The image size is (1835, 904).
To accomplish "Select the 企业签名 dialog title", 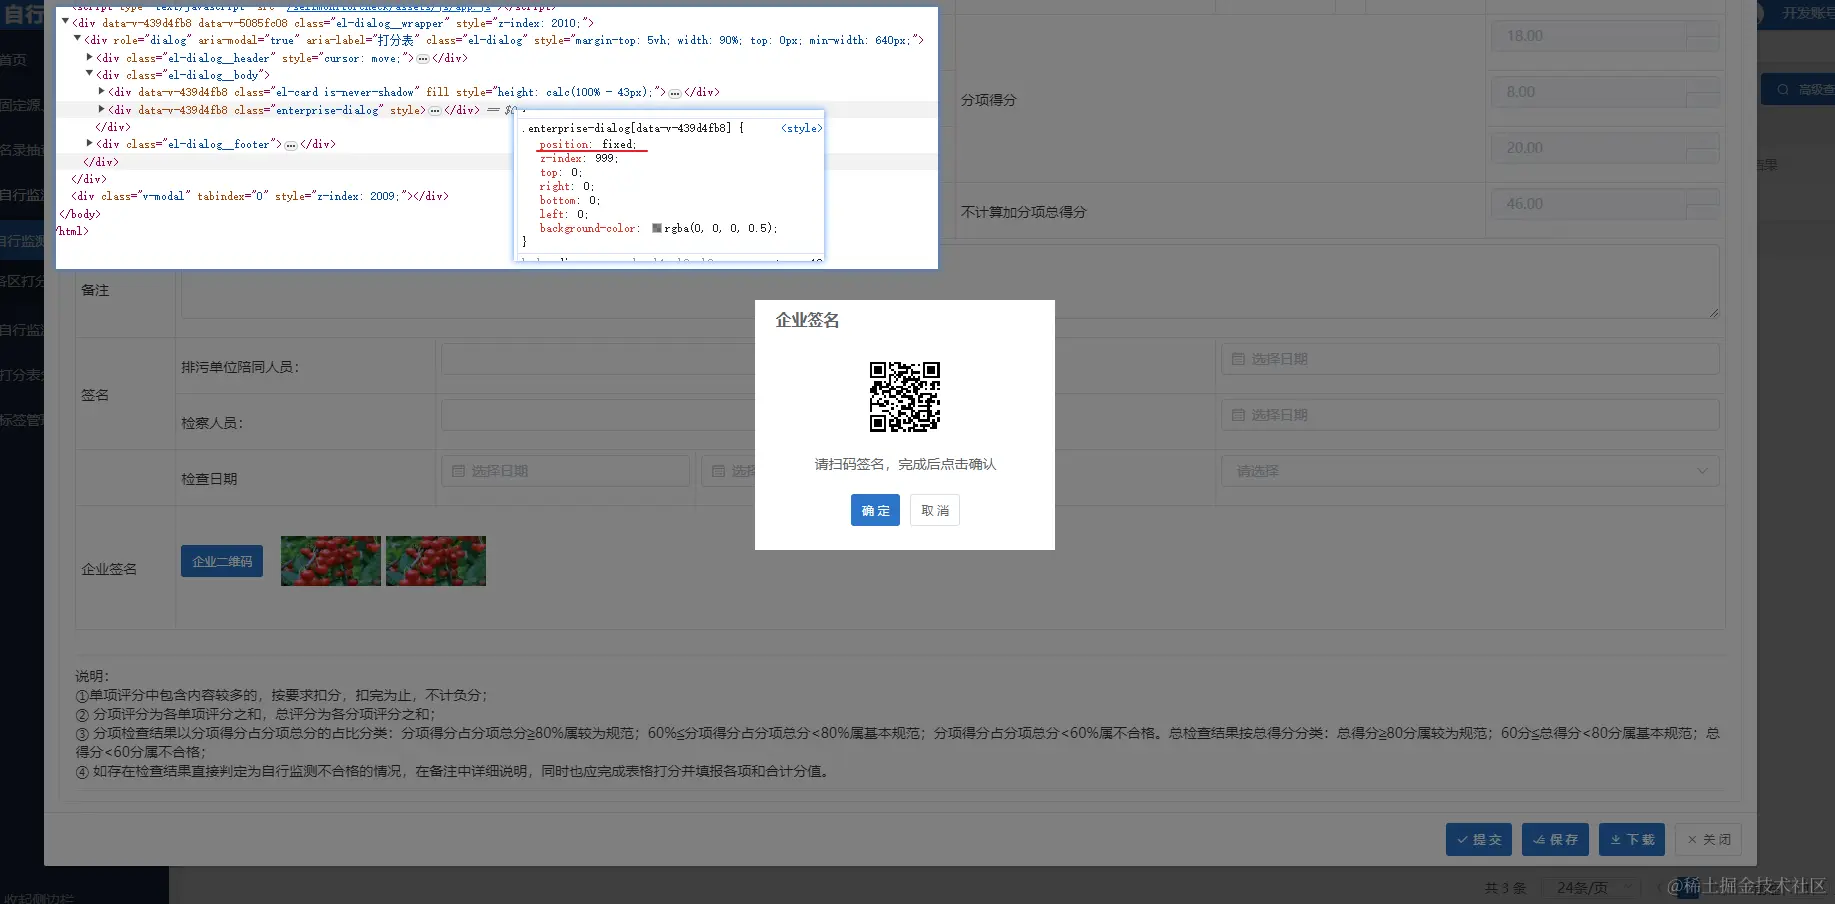I will tap(808, 320).
